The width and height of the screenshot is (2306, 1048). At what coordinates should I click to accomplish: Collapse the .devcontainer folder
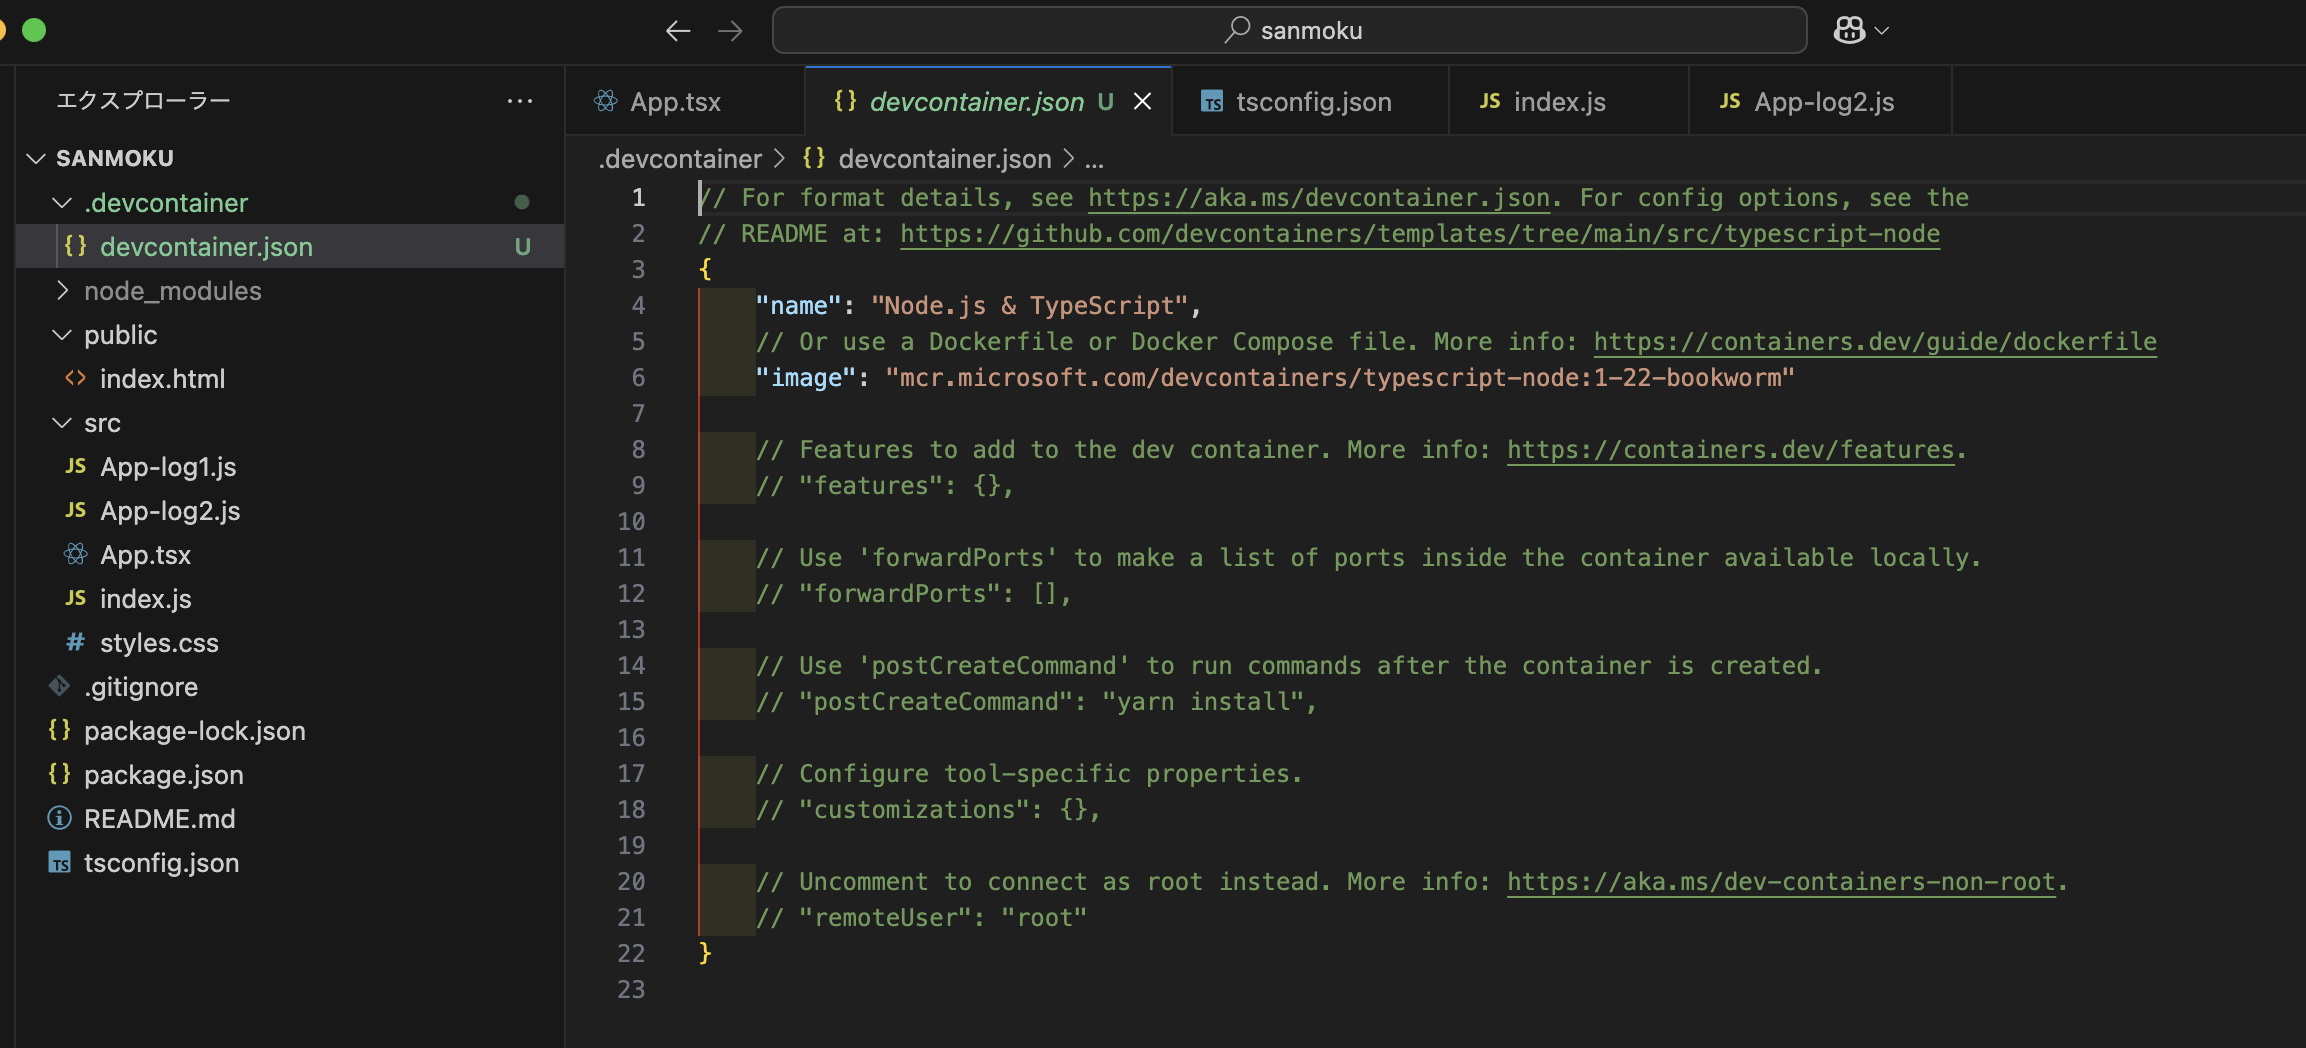click(x=61, y=202)
